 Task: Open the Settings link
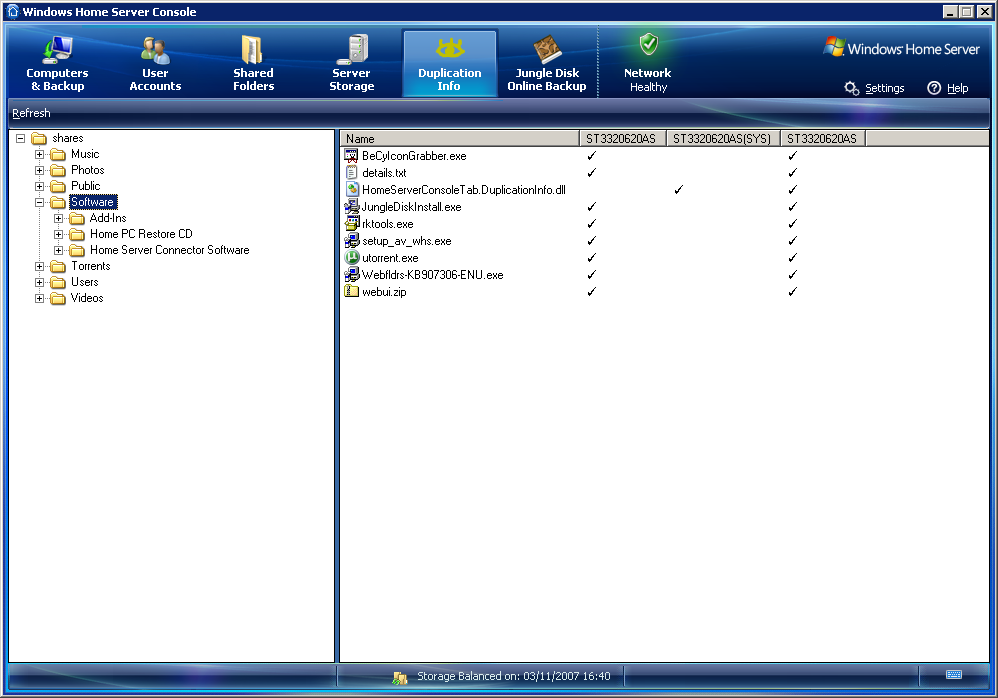[x=885, y=88]
